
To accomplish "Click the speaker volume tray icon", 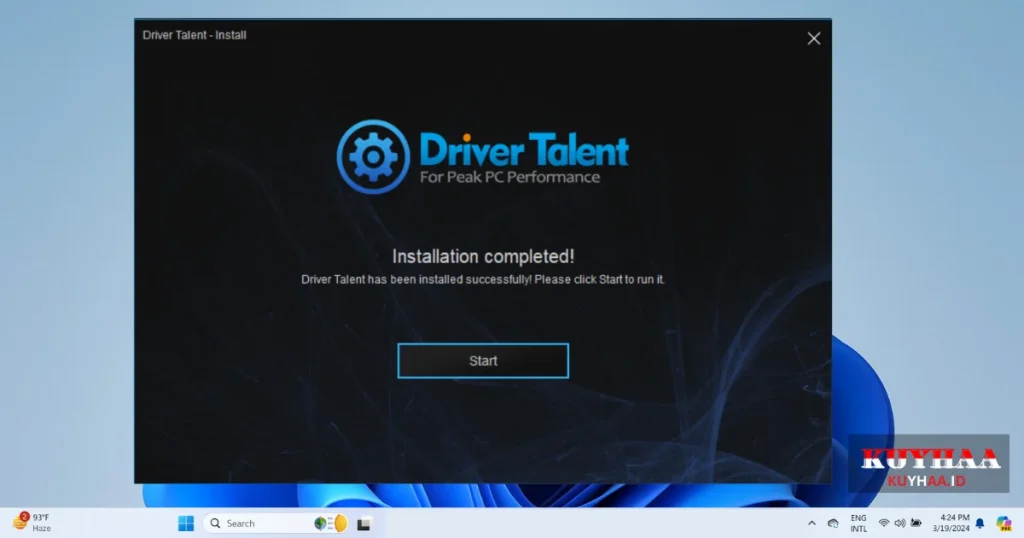I will click(x=900, y=523).
